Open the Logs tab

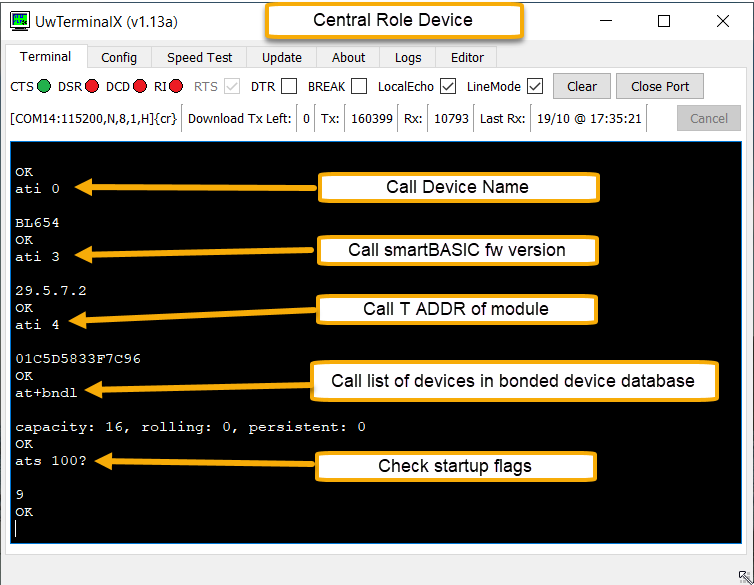[x=408, y=58]
